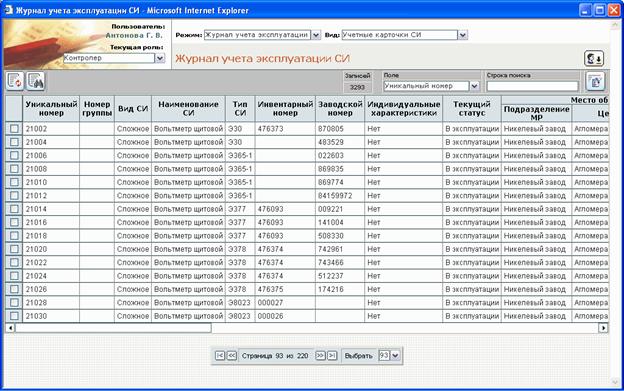Click the user download icon at top right

coord(594,58)
